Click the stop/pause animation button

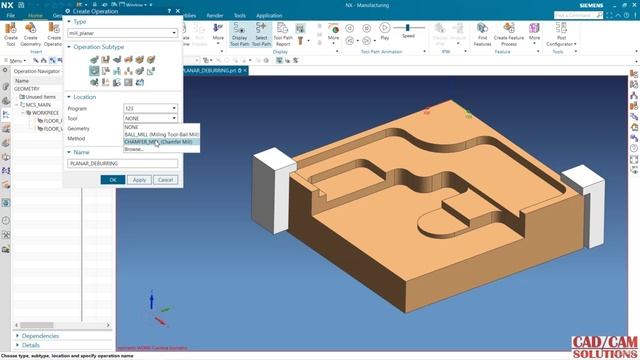[x=367, y=28]
